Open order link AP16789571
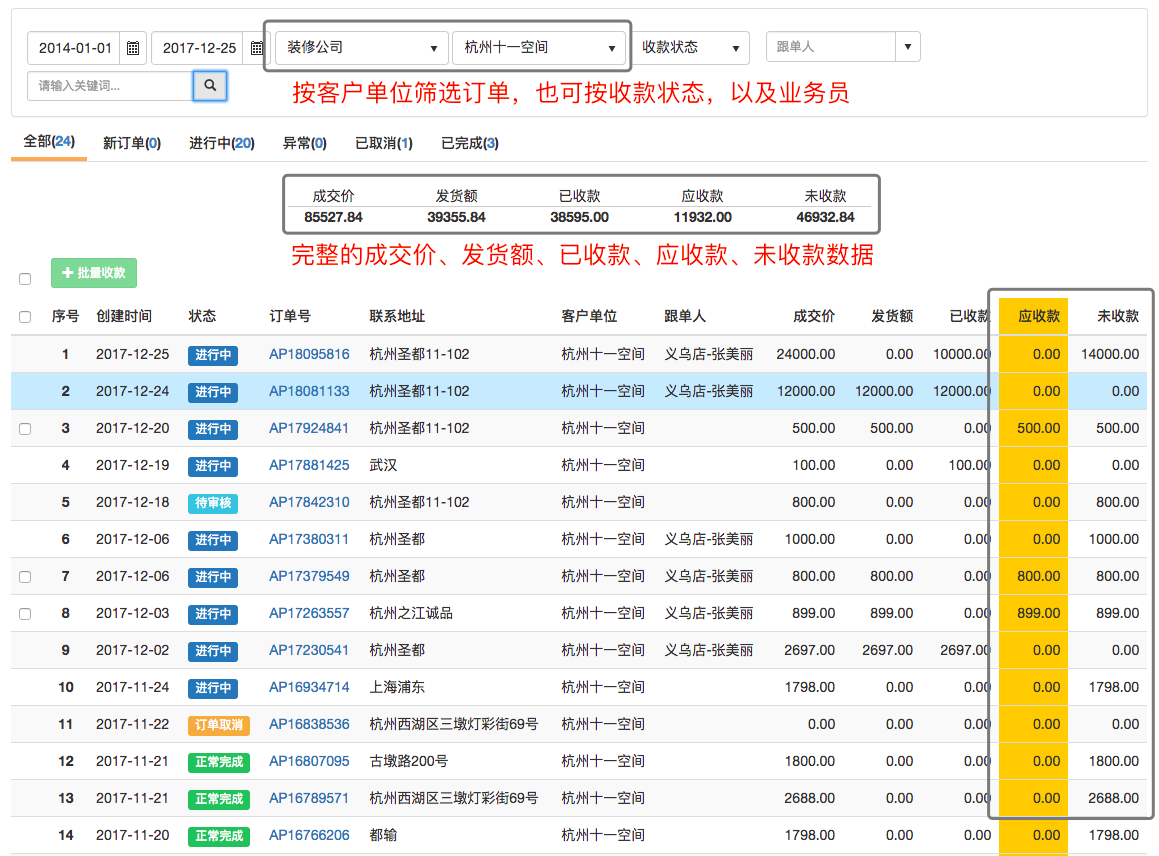 click(x=309, y=798)
